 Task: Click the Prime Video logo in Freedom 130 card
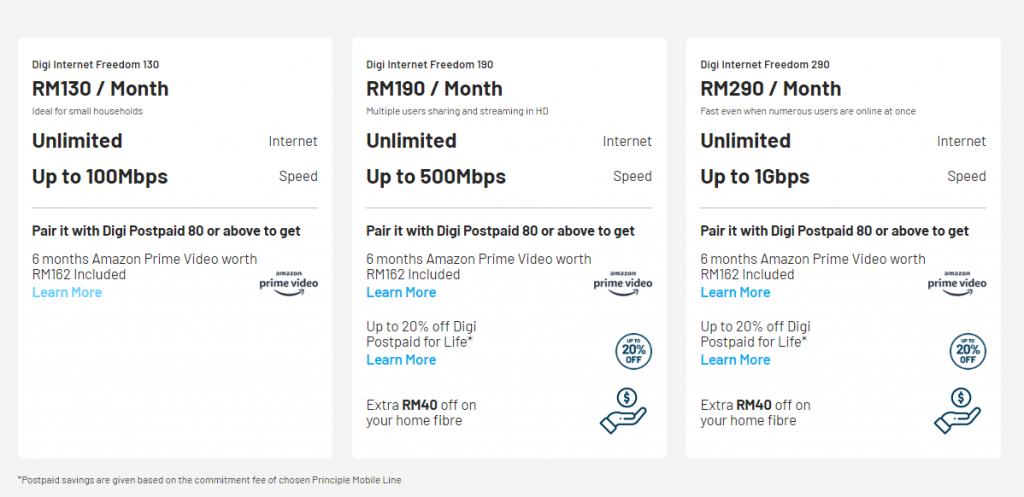tap(288, 282)
